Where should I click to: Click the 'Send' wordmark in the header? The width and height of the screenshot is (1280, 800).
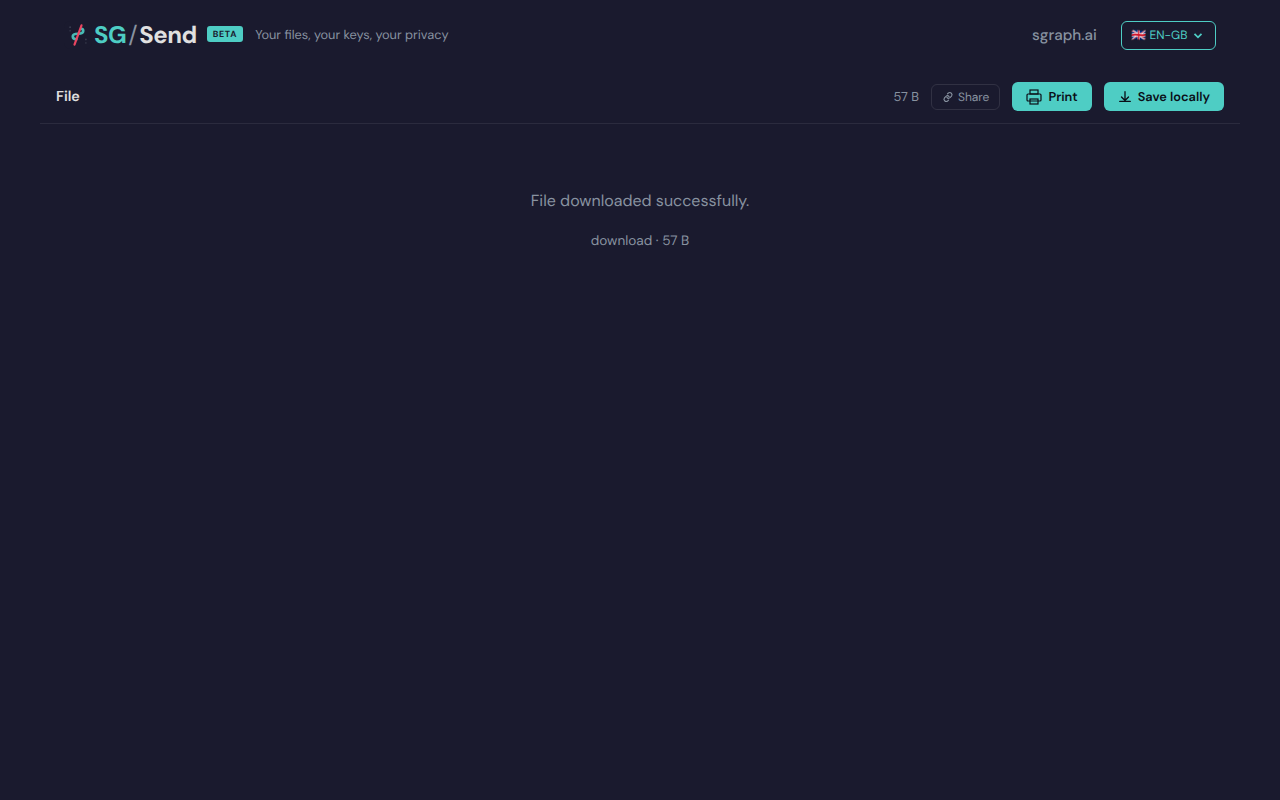[x=168, y=35]
